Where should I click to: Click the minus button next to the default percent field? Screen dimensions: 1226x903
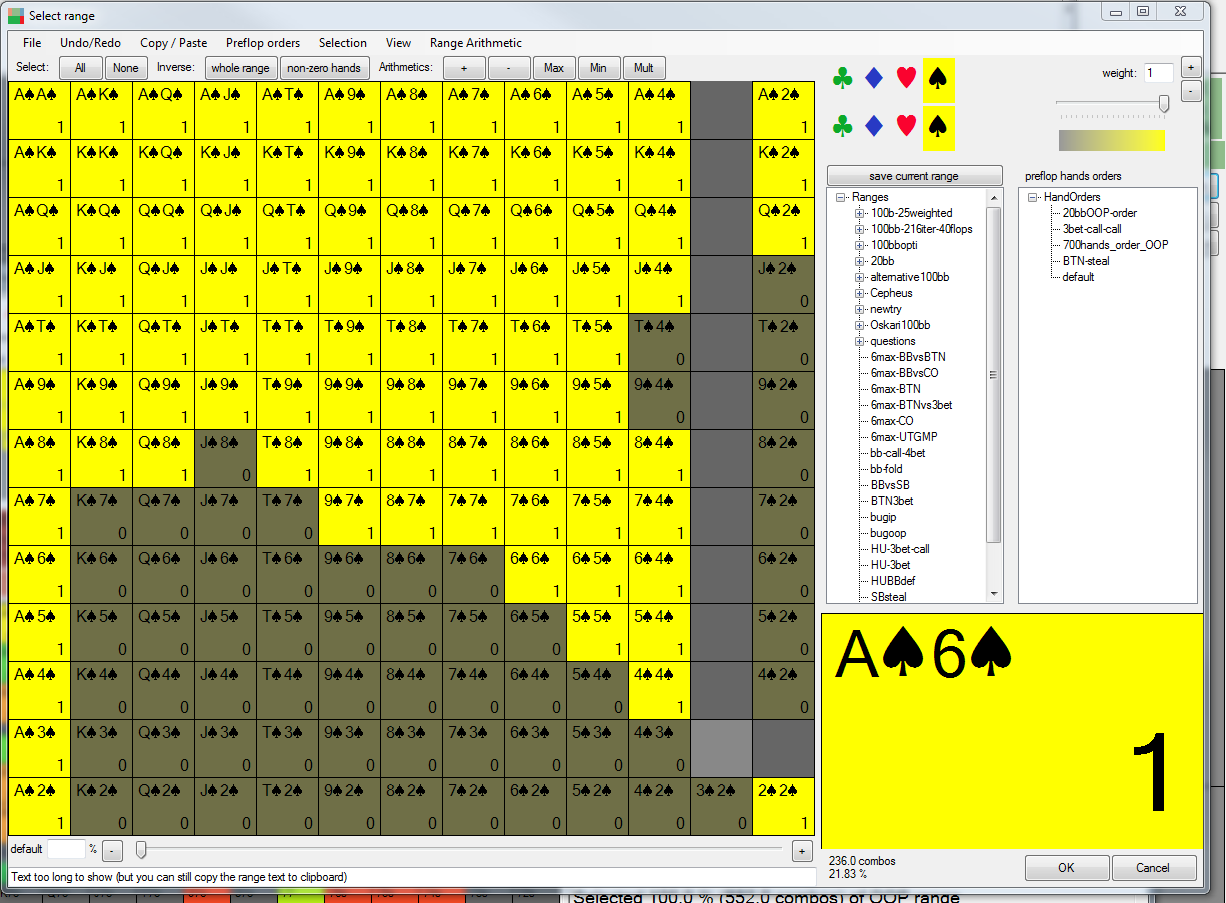coord(113,850)
